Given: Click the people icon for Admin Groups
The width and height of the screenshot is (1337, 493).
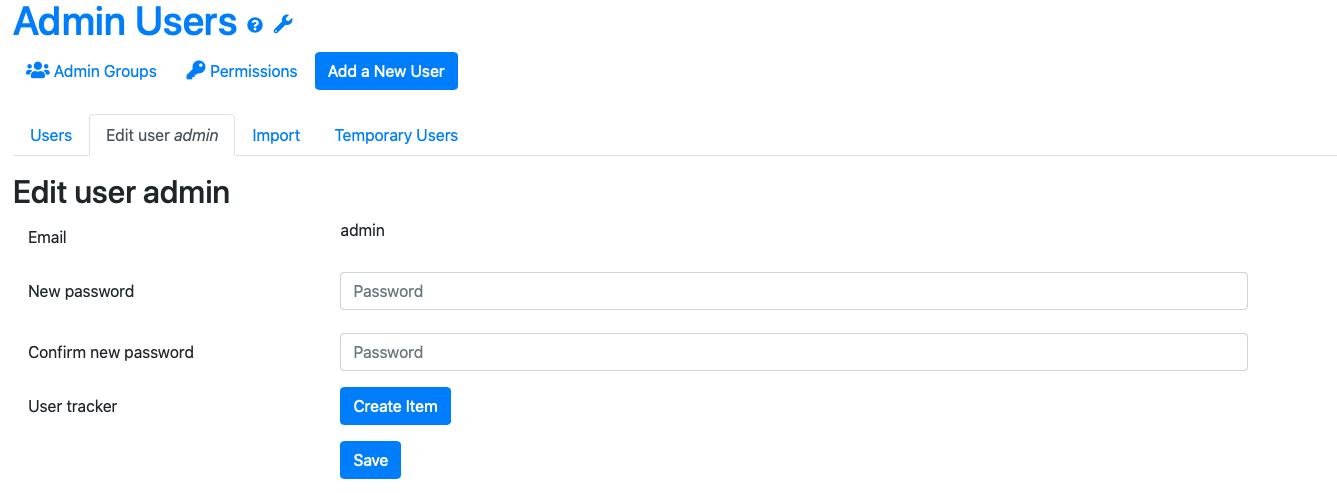Looking at the screenshot, I should 38,71.
